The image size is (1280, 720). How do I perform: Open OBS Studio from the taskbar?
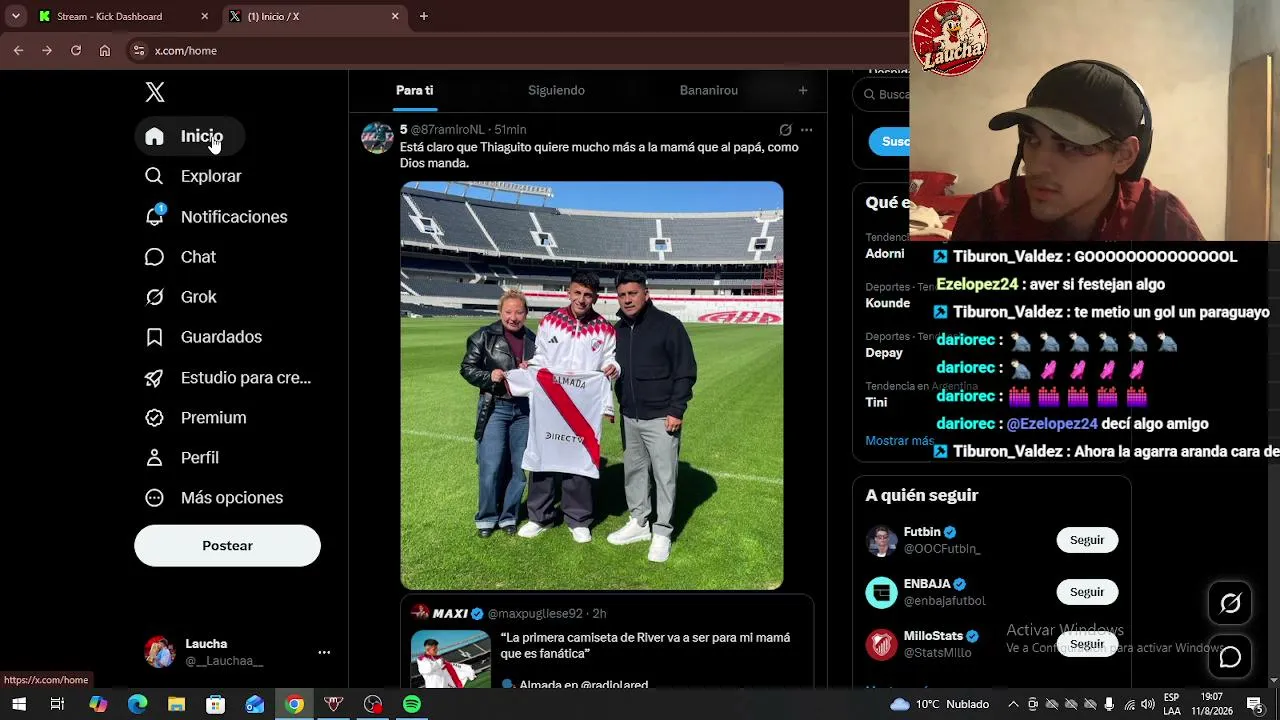click(373, 704)
